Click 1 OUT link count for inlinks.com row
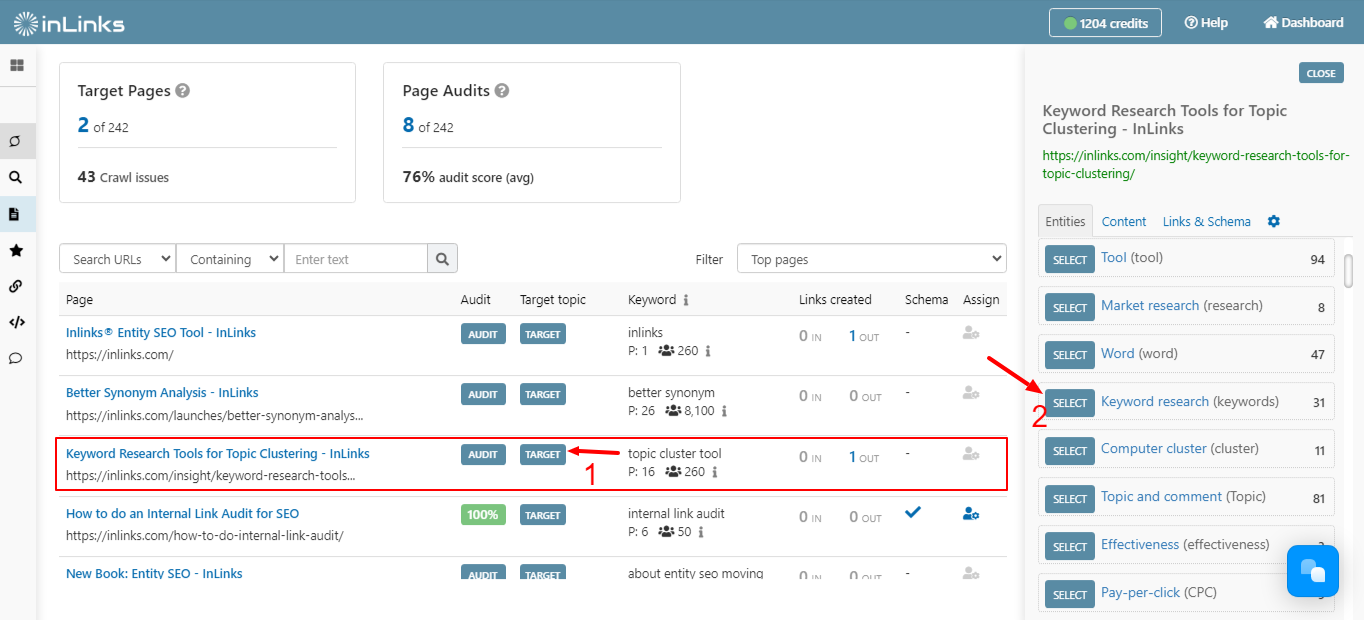1364x620 pixels. click(864, 337)
